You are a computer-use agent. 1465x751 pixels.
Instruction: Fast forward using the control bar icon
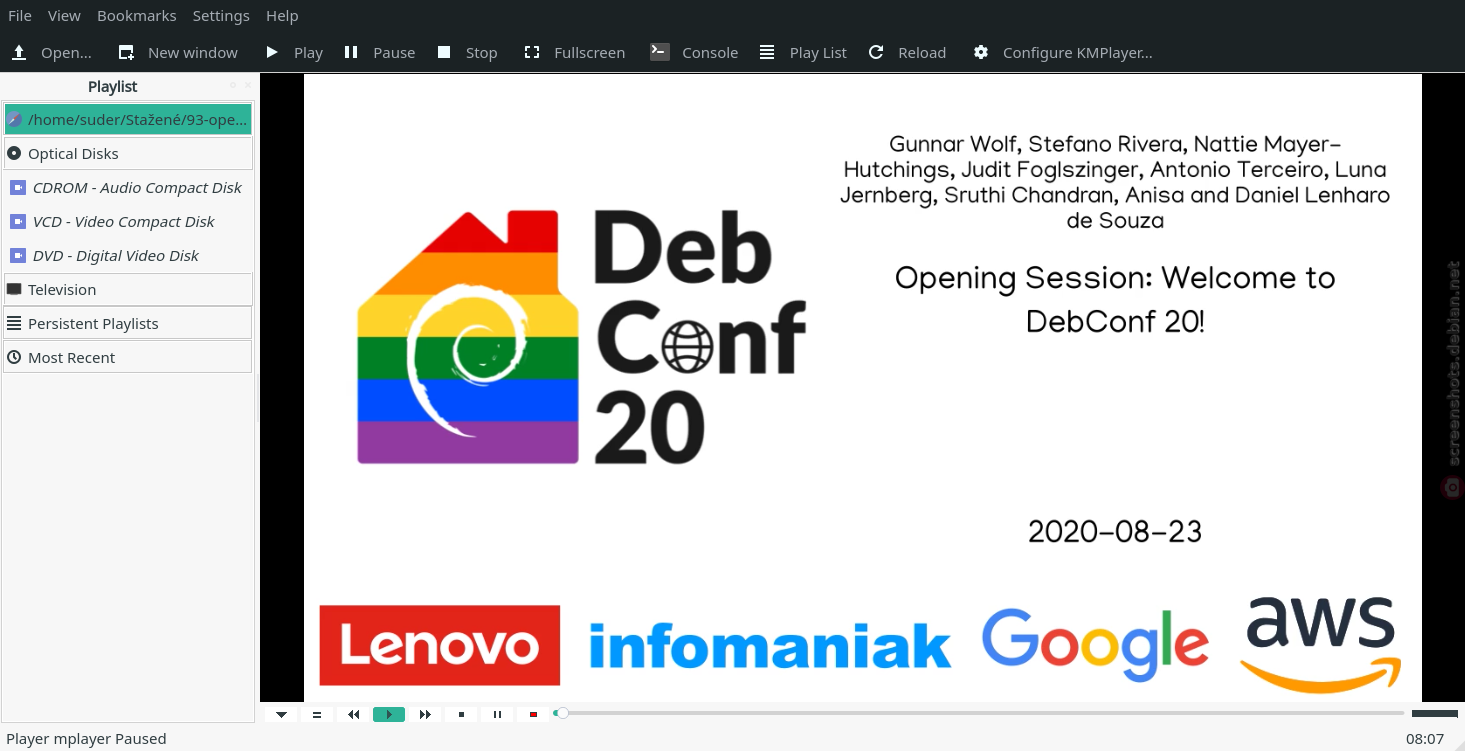click(425, 715)
